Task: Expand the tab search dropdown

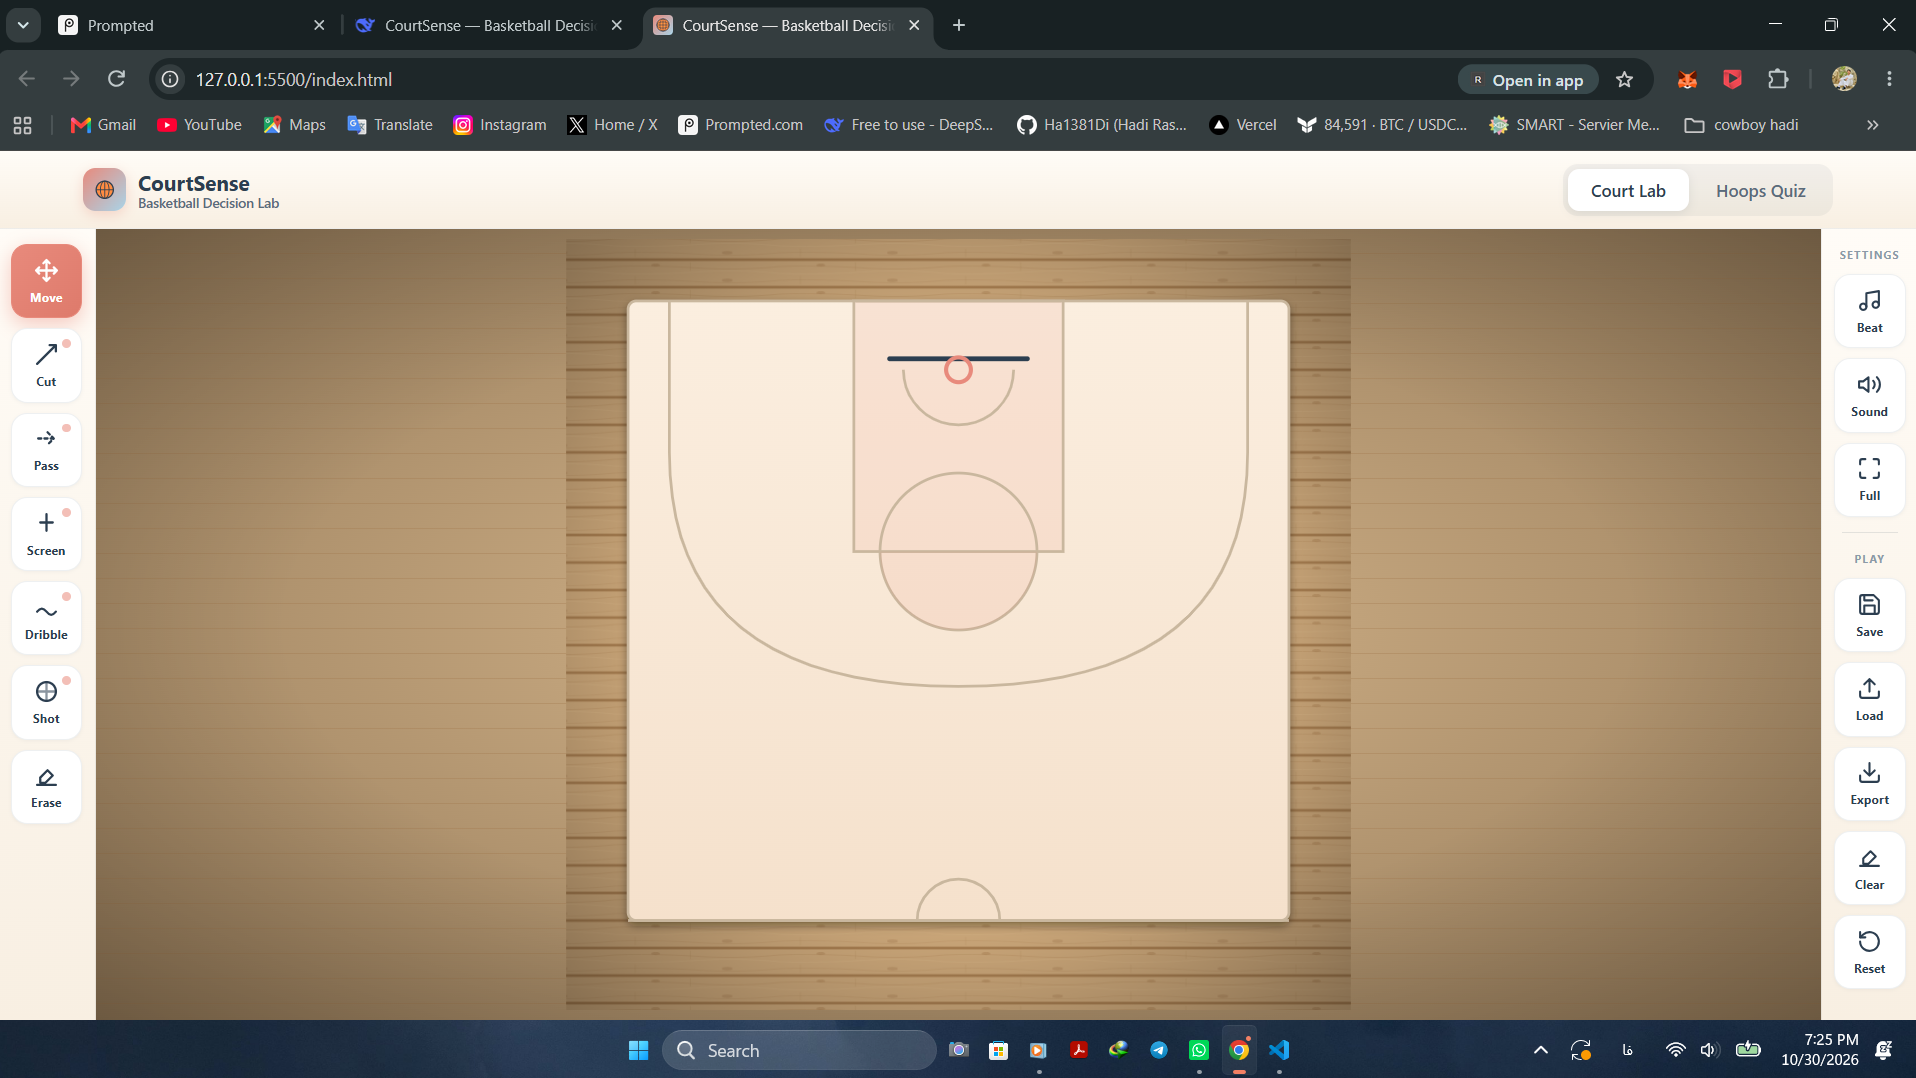Action: click(23, 25)
